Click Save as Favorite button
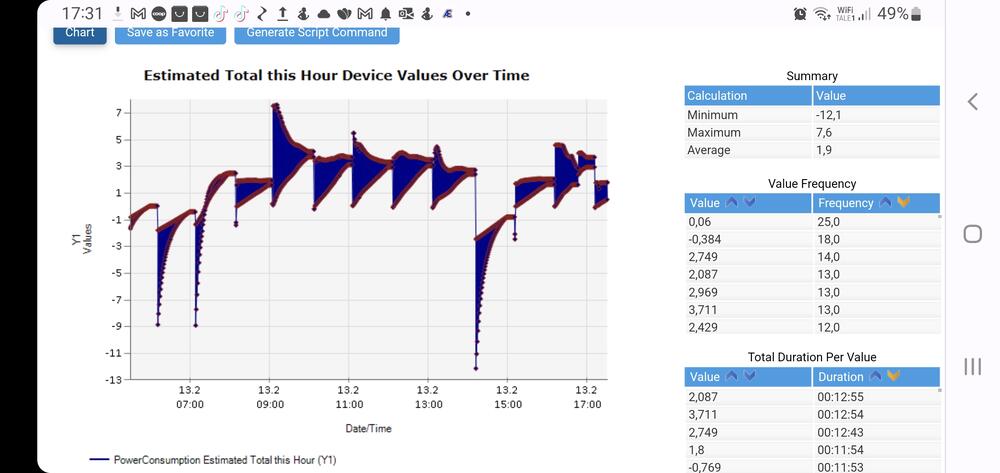The height and width of the screenshot is (473, 1000). pyautogui.click(x=171, y=33)
